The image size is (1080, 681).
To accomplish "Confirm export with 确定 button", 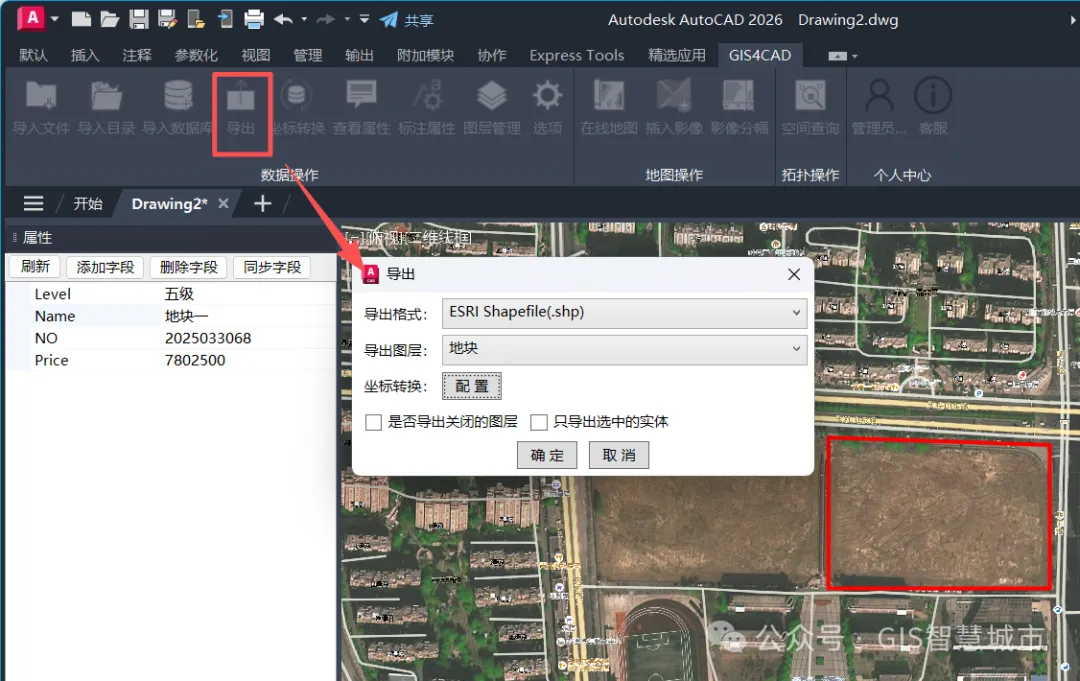I will pos(547,455).
